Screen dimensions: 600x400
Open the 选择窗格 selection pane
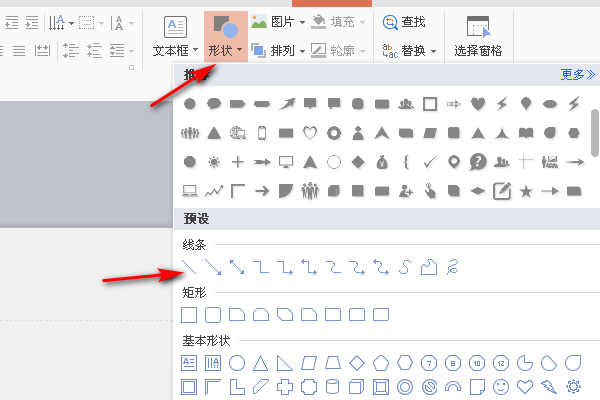(478, 37)
